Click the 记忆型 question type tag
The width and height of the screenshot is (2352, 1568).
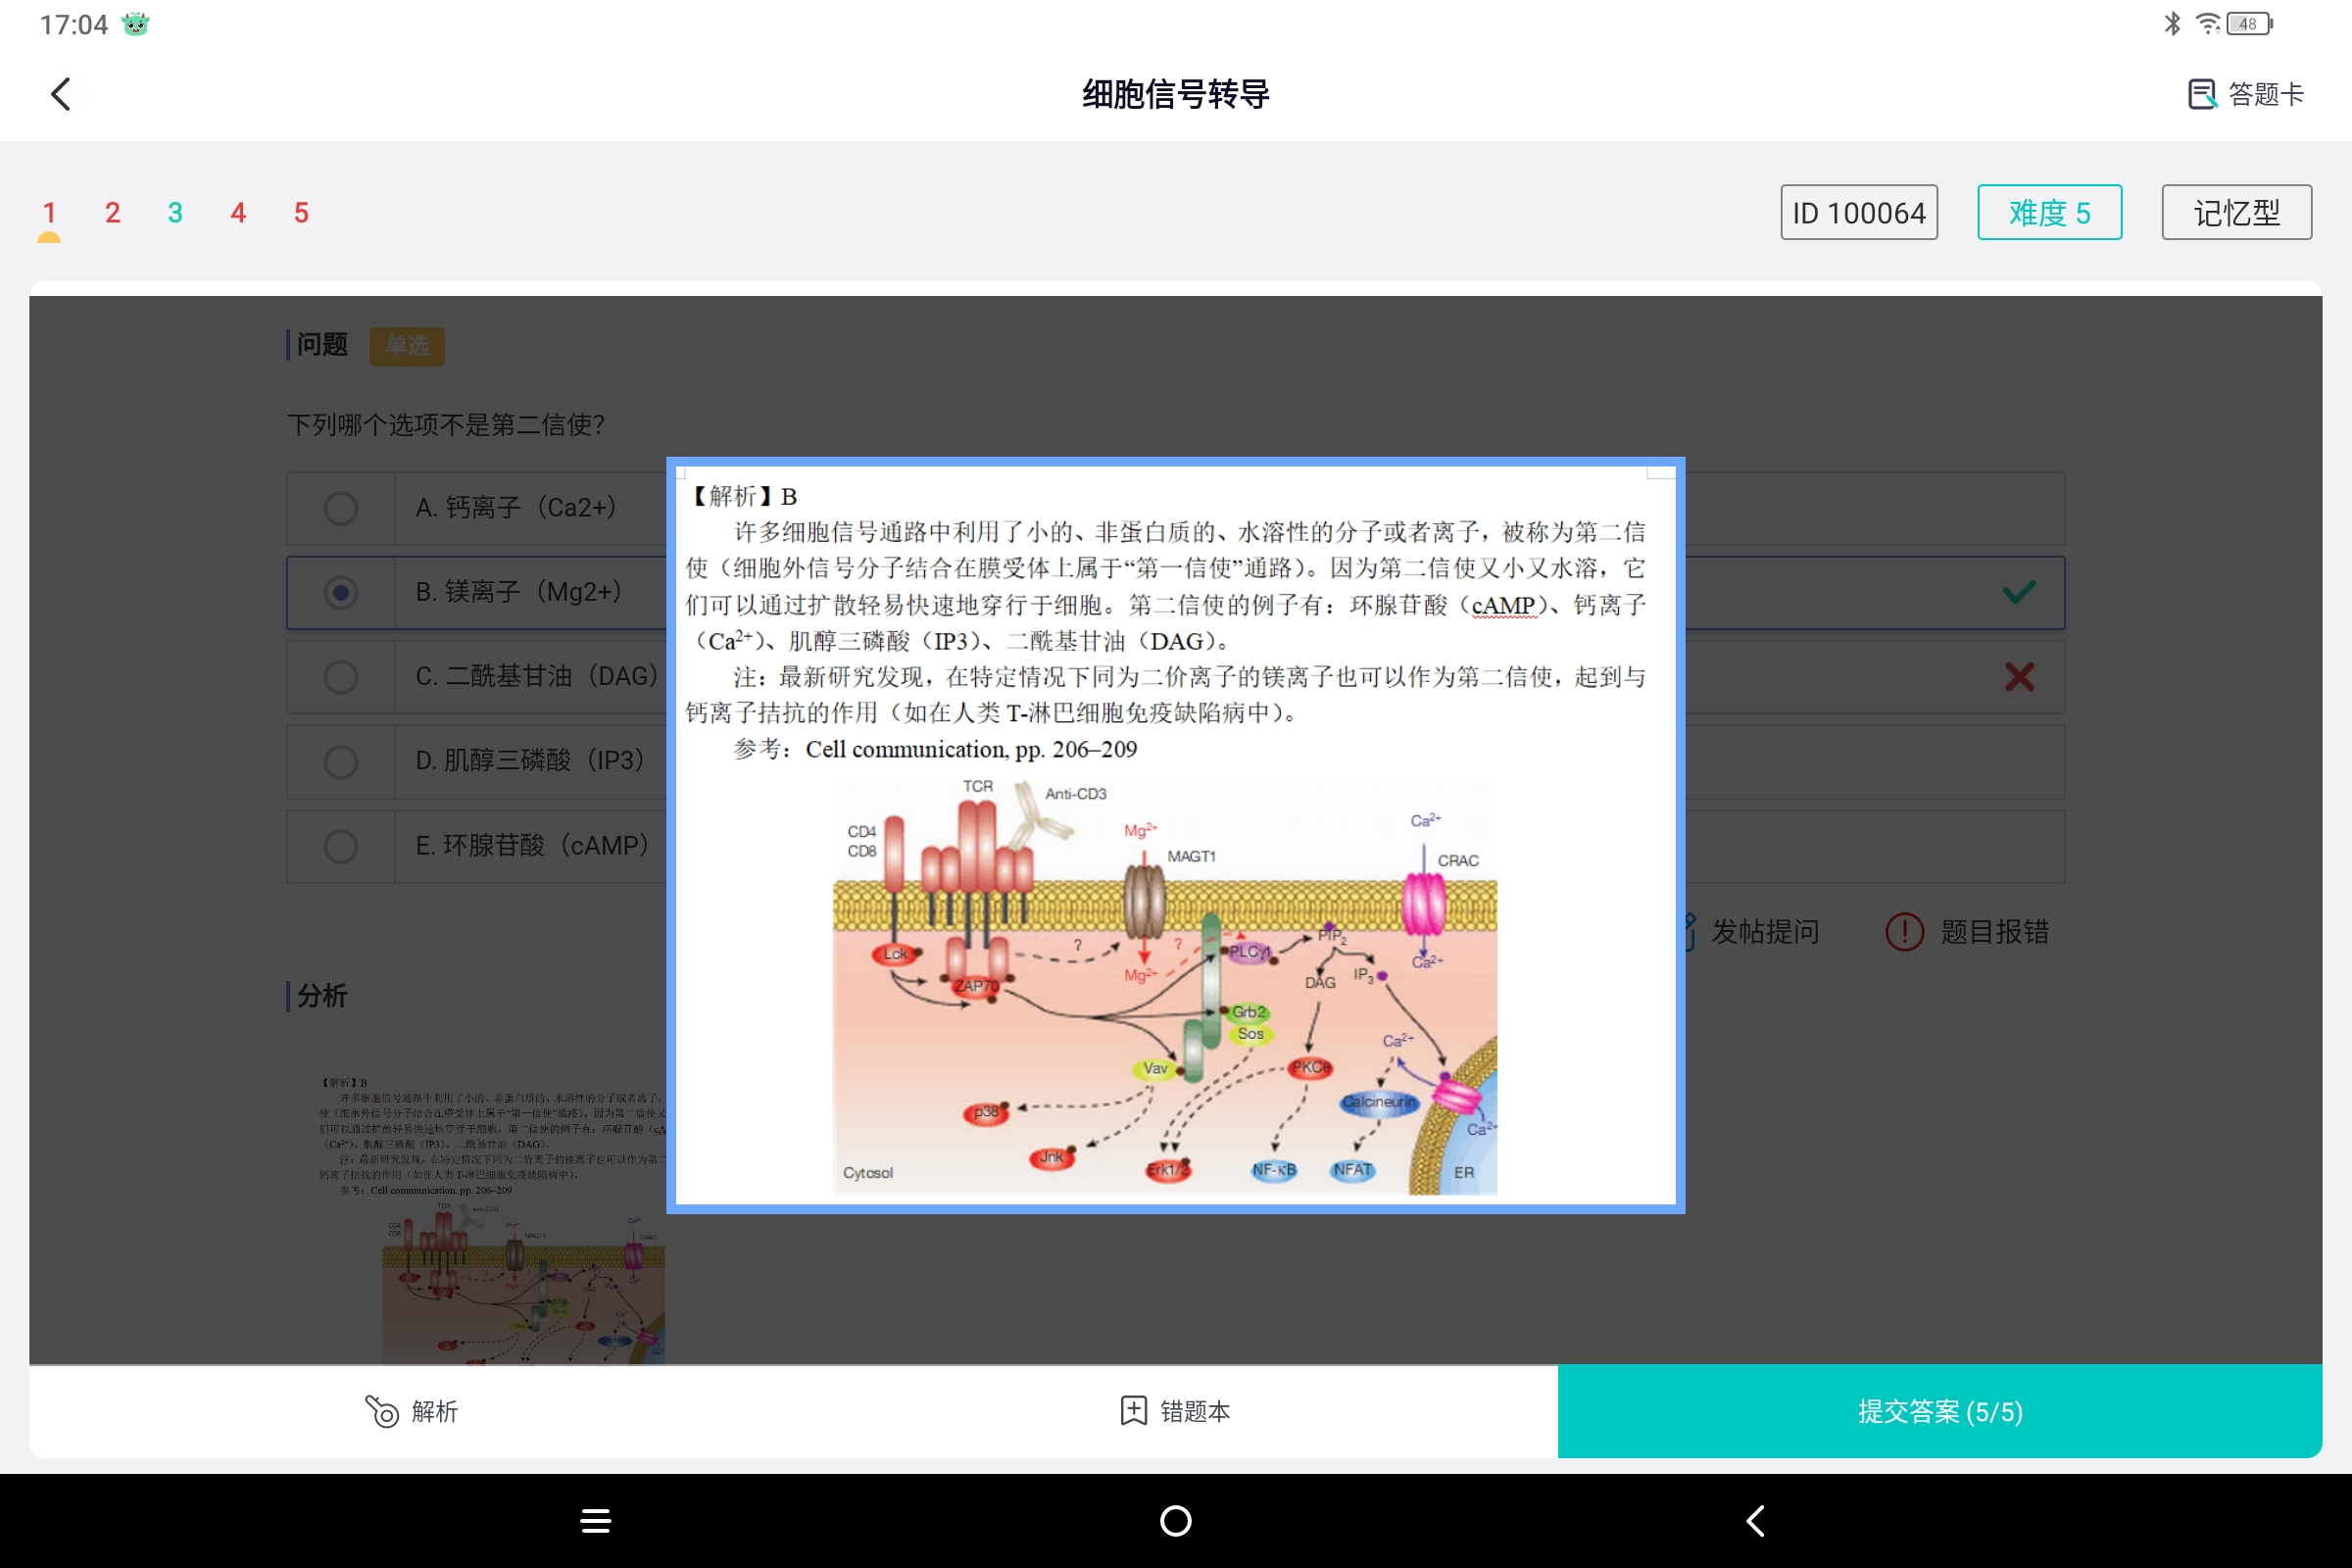tap(2236, 212)
